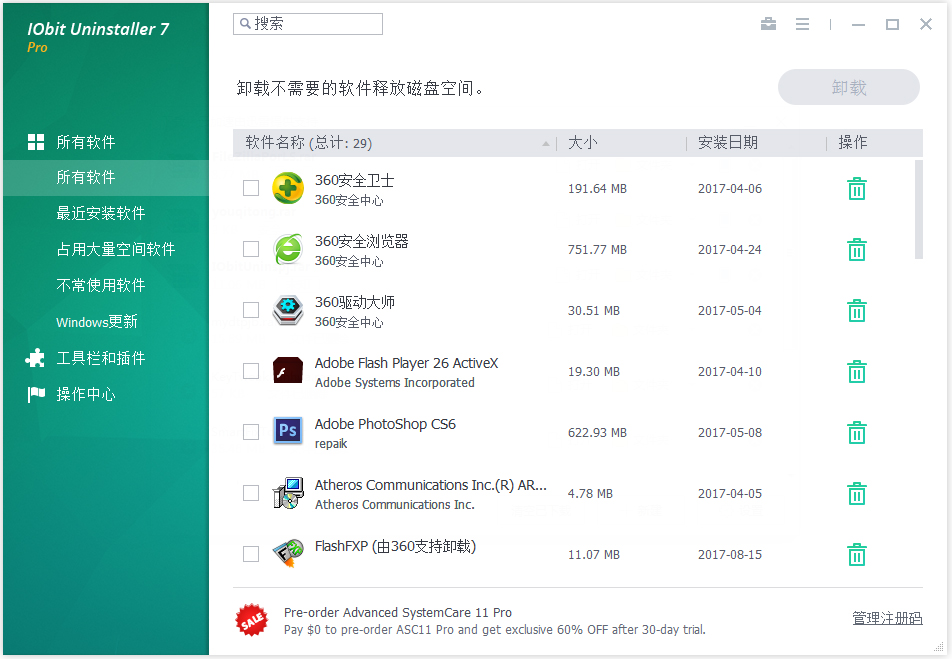Sort by 安装日期 column header
The width and height of the screenshot is (952, 659).
[728, 143]
